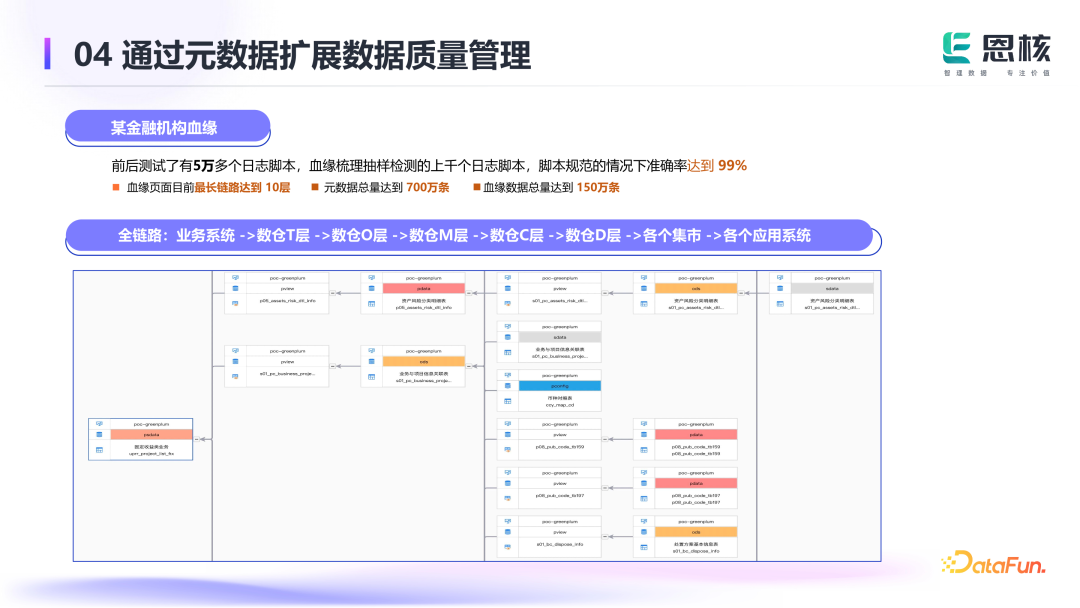Screen dimensions: 1080x608
Task: Click the table icon of upm_project_list_fix node
Action: click(99, 450)
